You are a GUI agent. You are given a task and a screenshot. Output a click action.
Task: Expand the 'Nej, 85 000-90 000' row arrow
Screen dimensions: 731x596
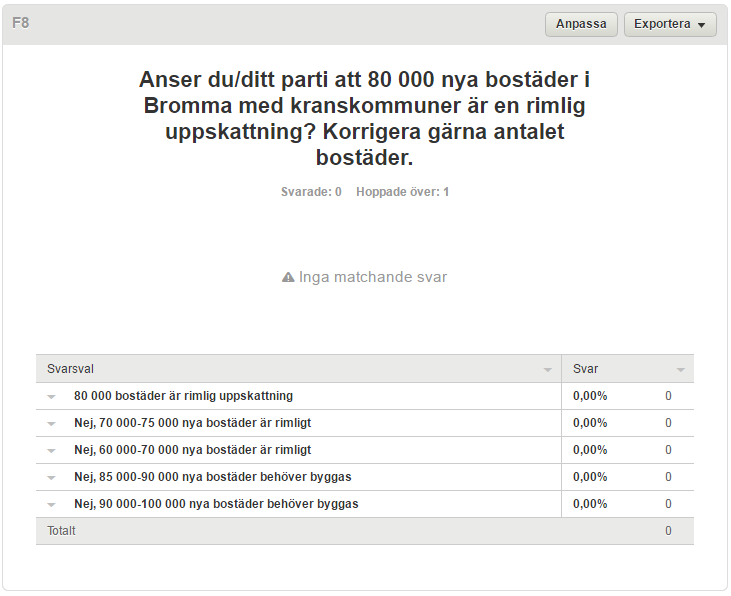click(x=51, y=478)
